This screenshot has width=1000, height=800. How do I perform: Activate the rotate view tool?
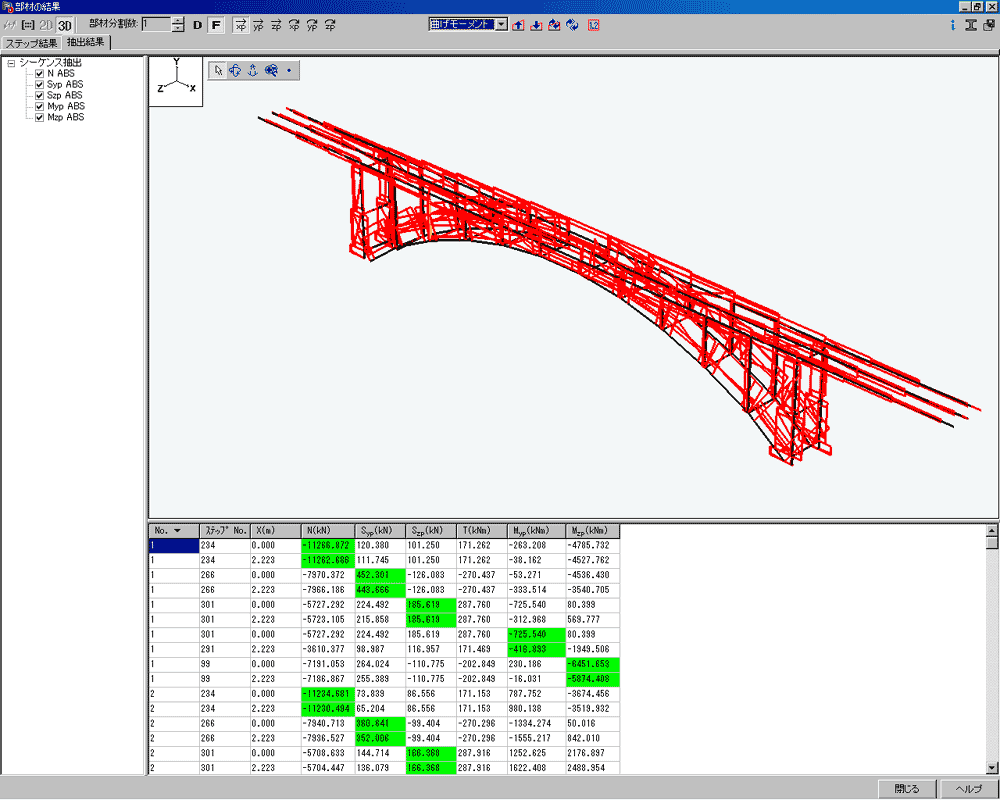pos(236,70)
